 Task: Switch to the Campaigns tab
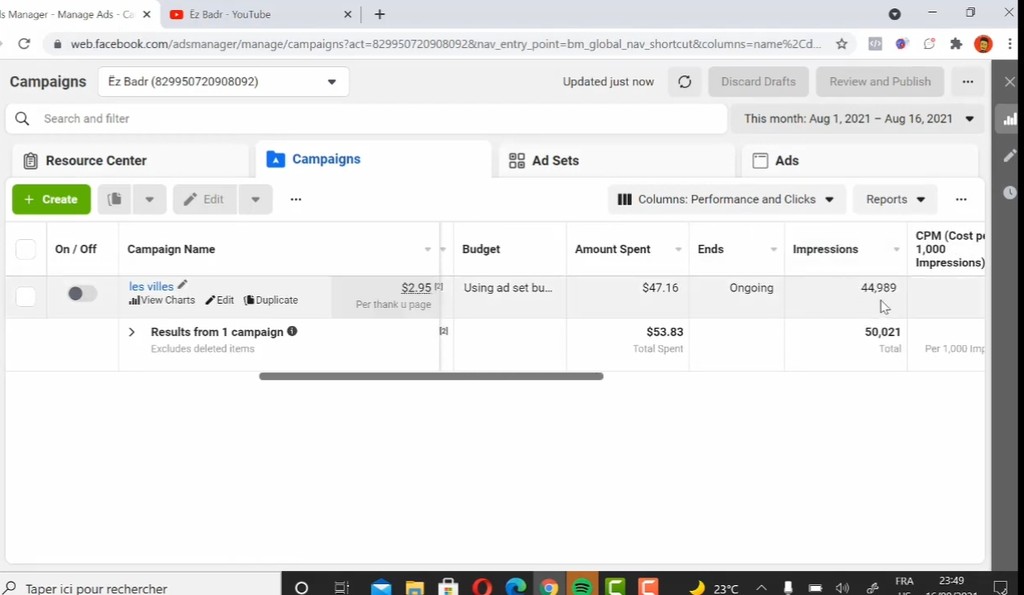tap(373, 159)
